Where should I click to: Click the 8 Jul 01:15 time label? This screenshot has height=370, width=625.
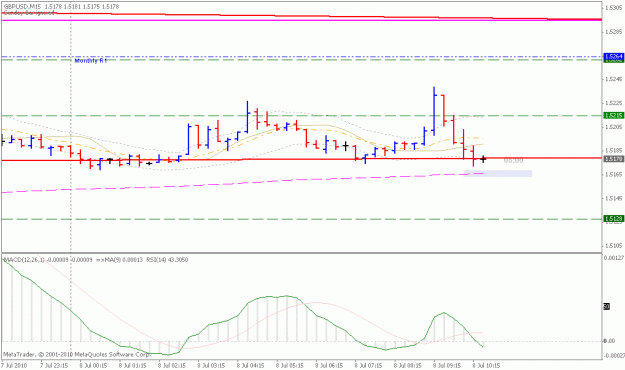[x=133, y=365]
